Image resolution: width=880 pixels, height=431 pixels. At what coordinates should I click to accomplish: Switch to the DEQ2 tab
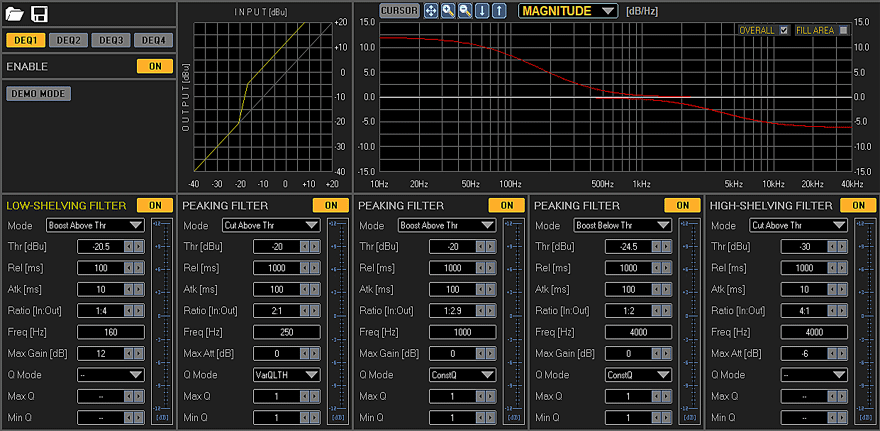pyautogui.click(x=68, y=40)
